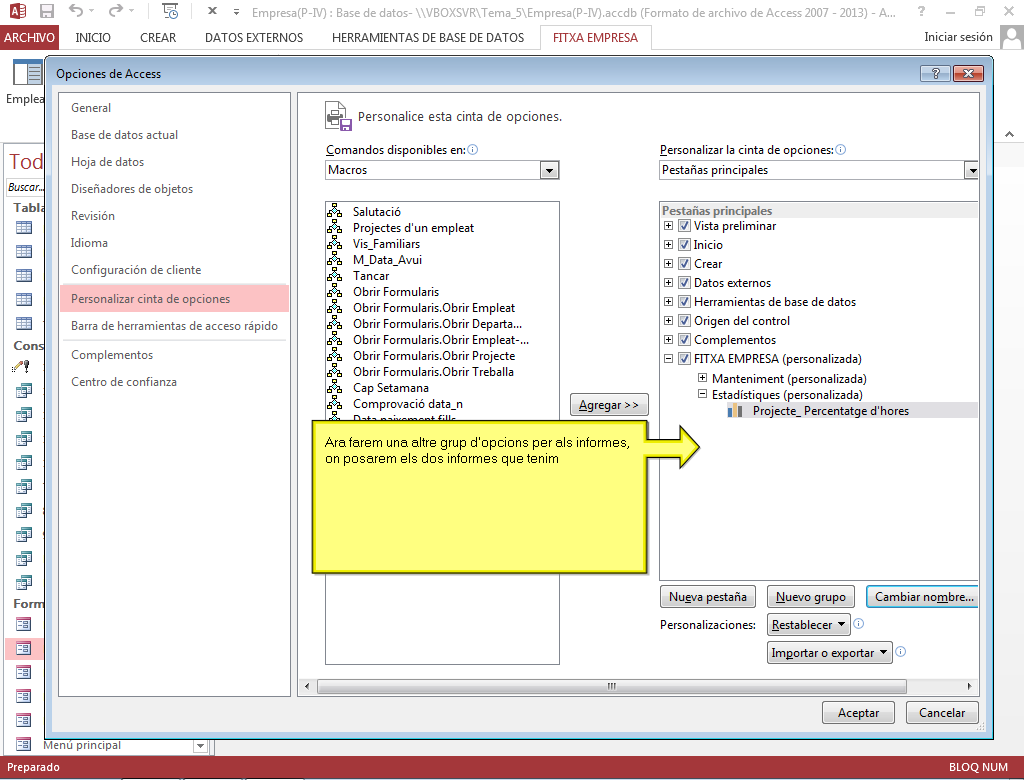
Task: Open the Importar o exportar dropdown
Action: [829, 653]
